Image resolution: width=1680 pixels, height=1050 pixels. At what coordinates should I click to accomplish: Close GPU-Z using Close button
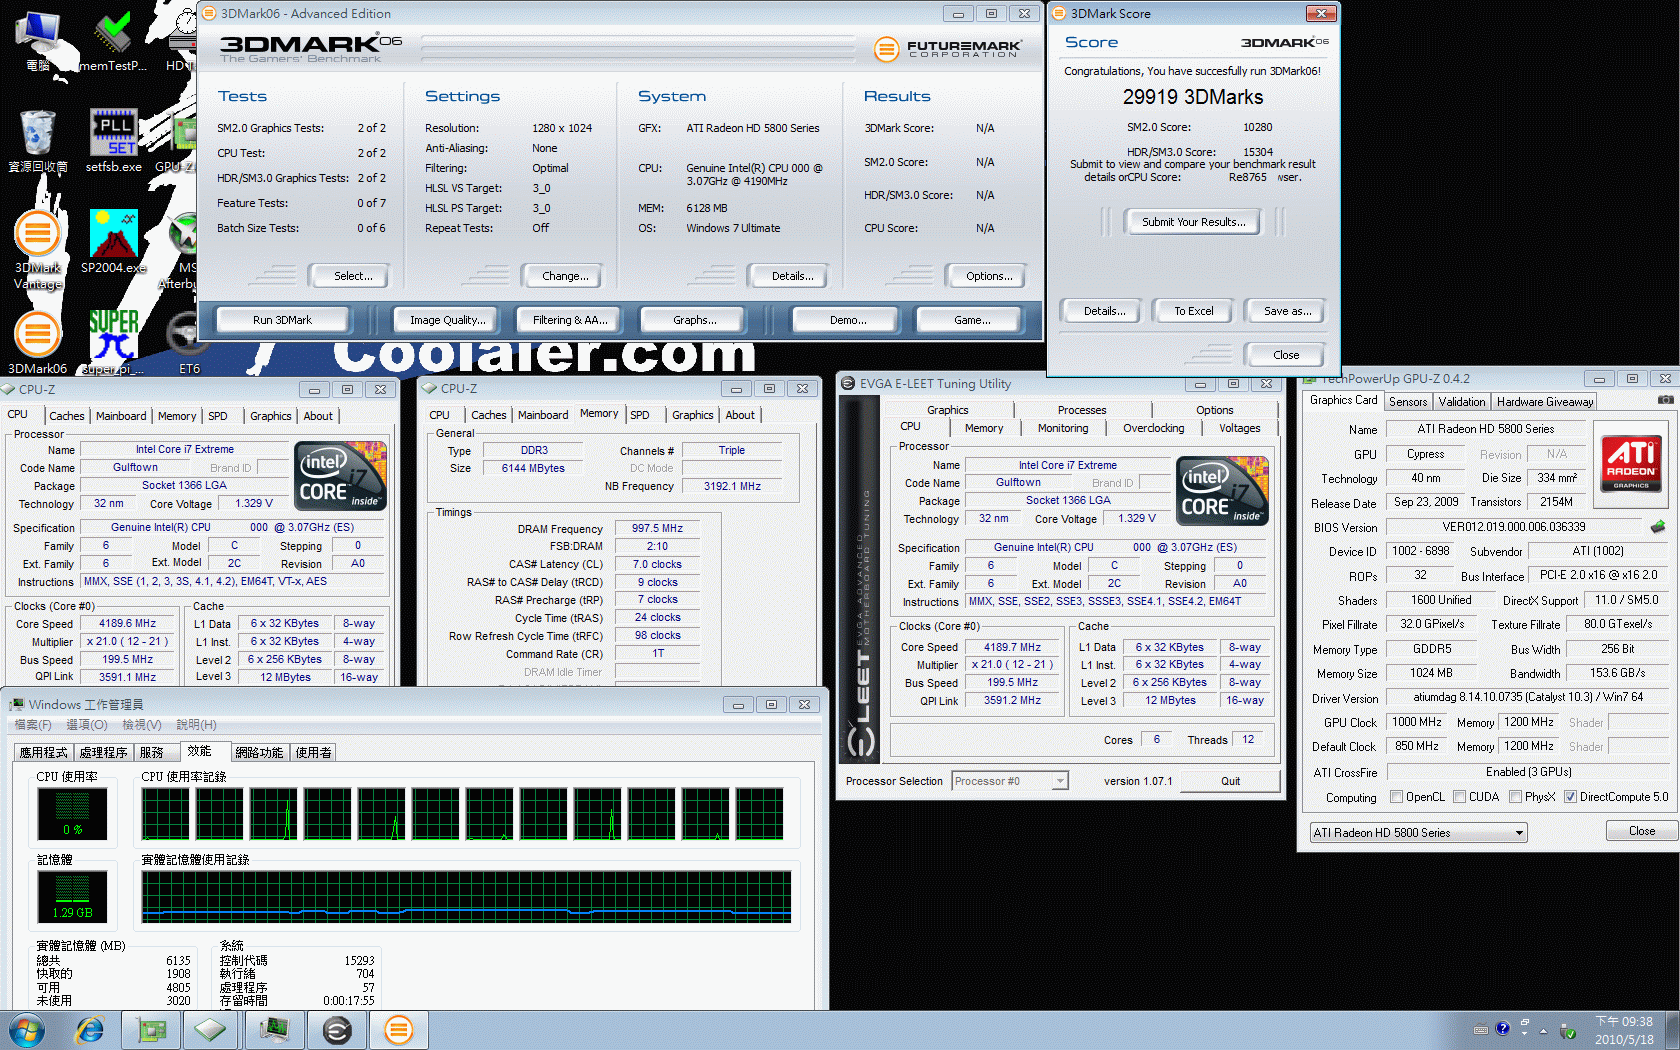coord(1641,831)
